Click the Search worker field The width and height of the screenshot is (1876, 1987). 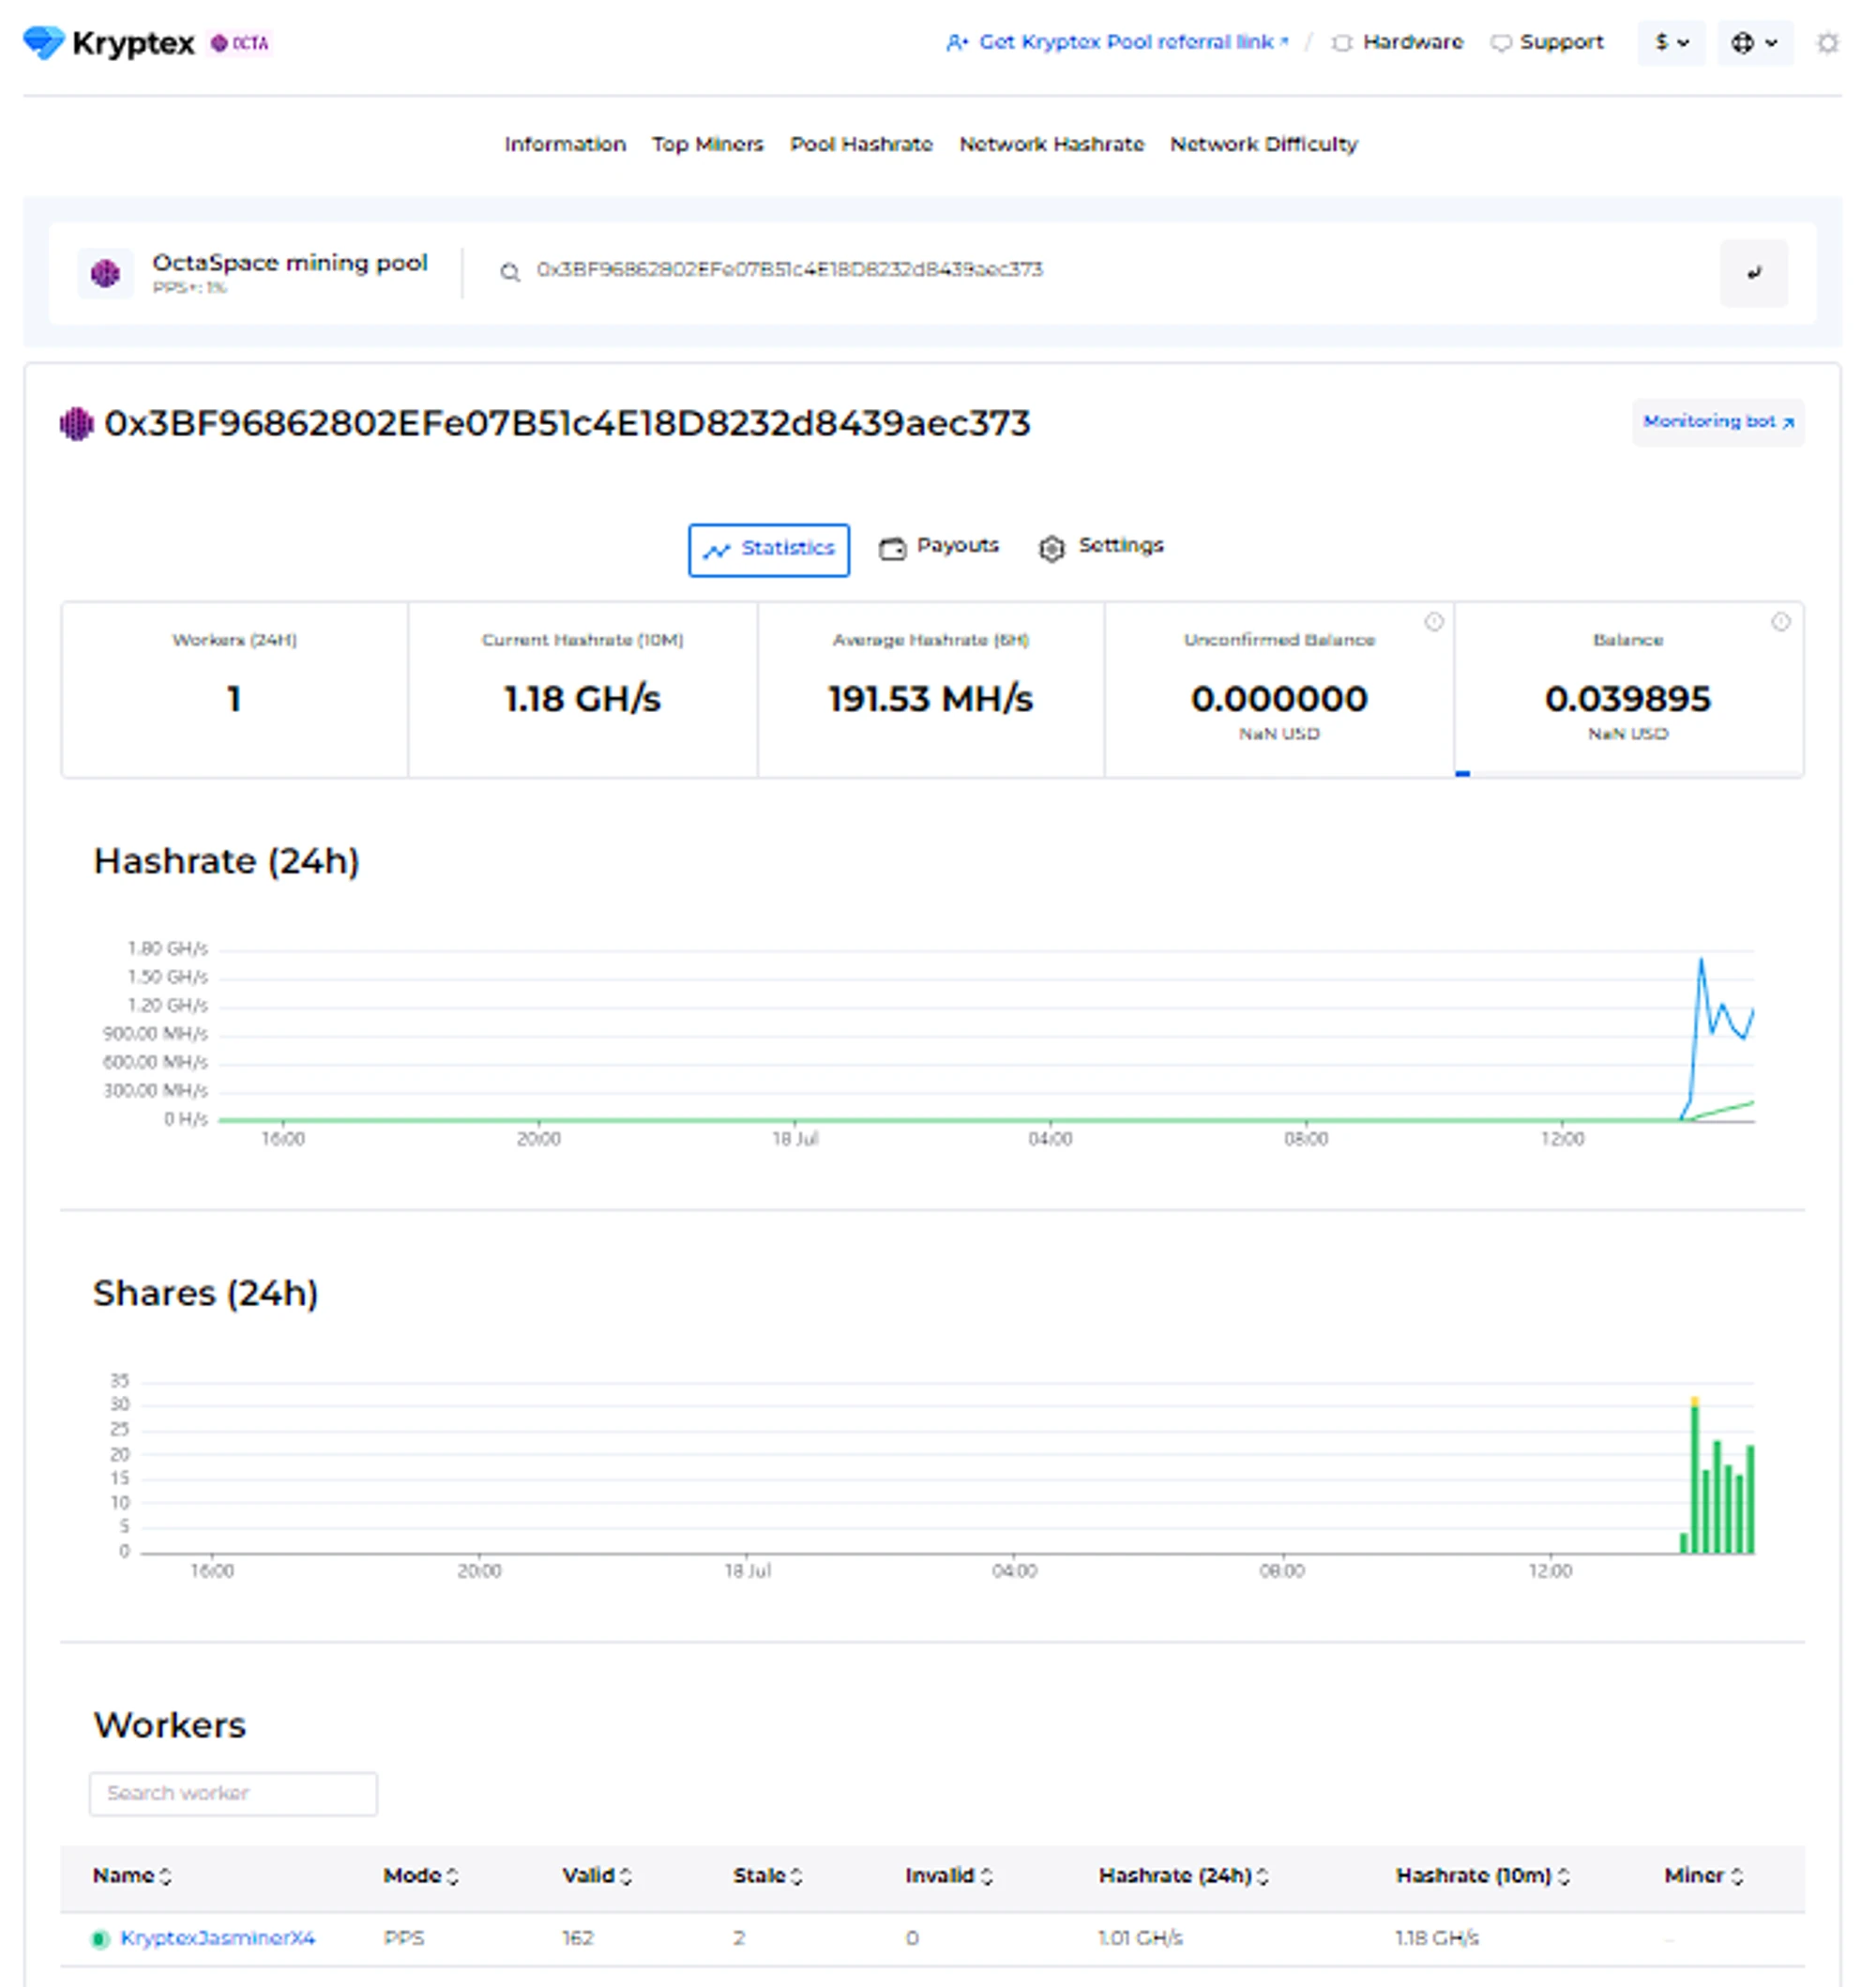pyautogui.click(x=233, y=1793)
